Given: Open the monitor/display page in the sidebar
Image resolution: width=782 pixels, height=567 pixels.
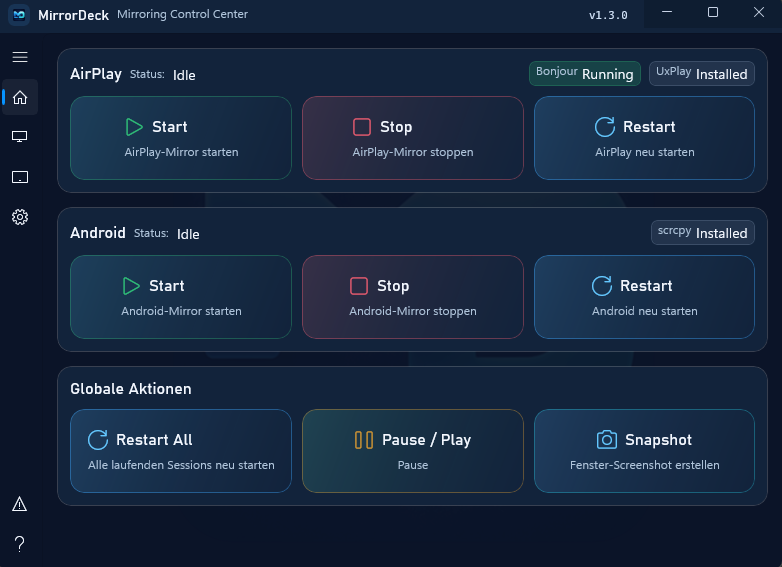Looking at the screenshot, I should coord(20,137).
